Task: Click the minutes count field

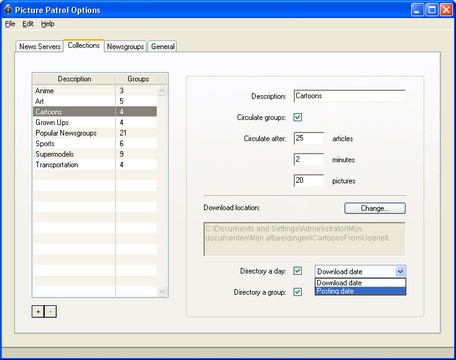Action: (309, 159)
